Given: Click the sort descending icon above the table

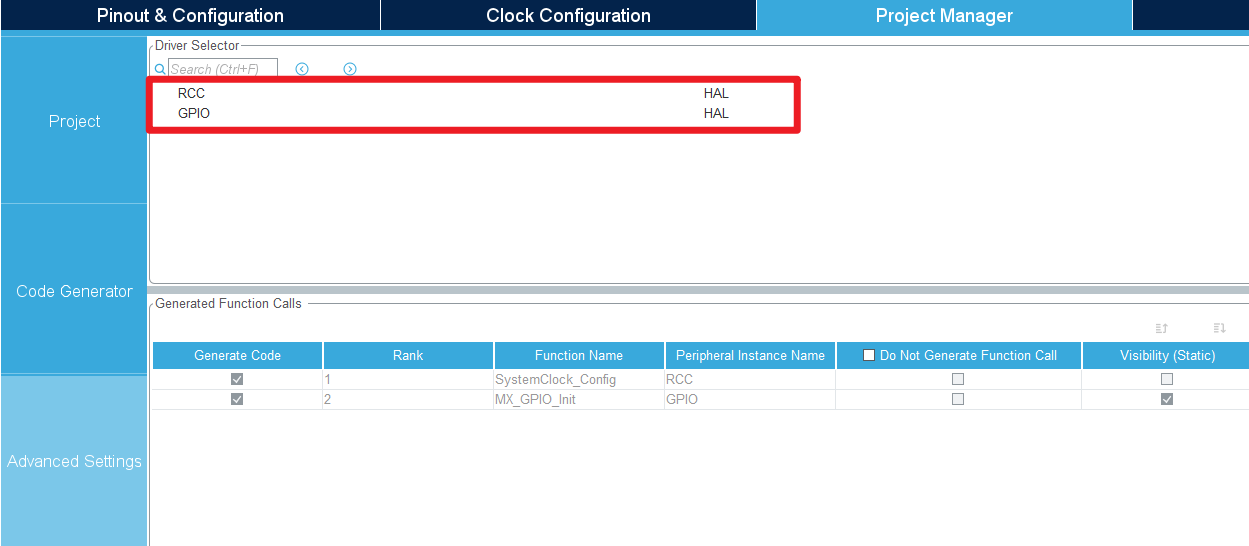Looking at the screenshot, I should [x=1219, y=328].
